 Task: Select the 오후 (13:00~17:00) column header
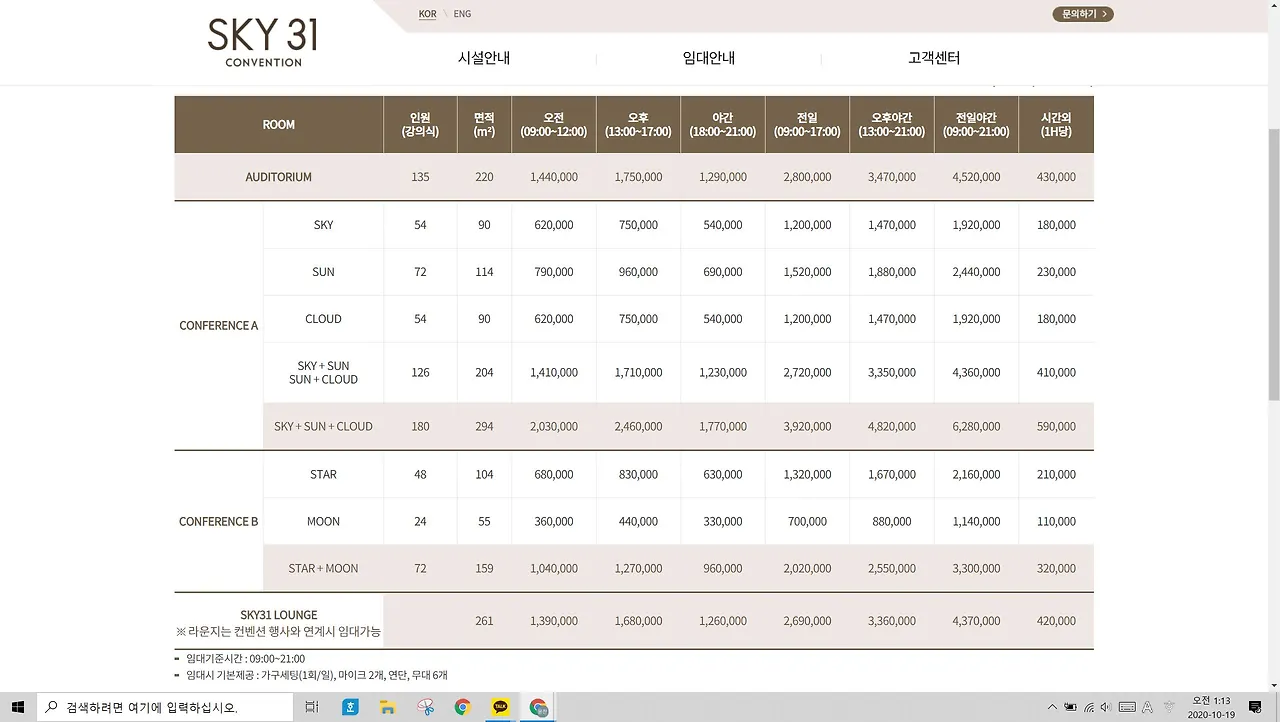click(x=638, y=125)
